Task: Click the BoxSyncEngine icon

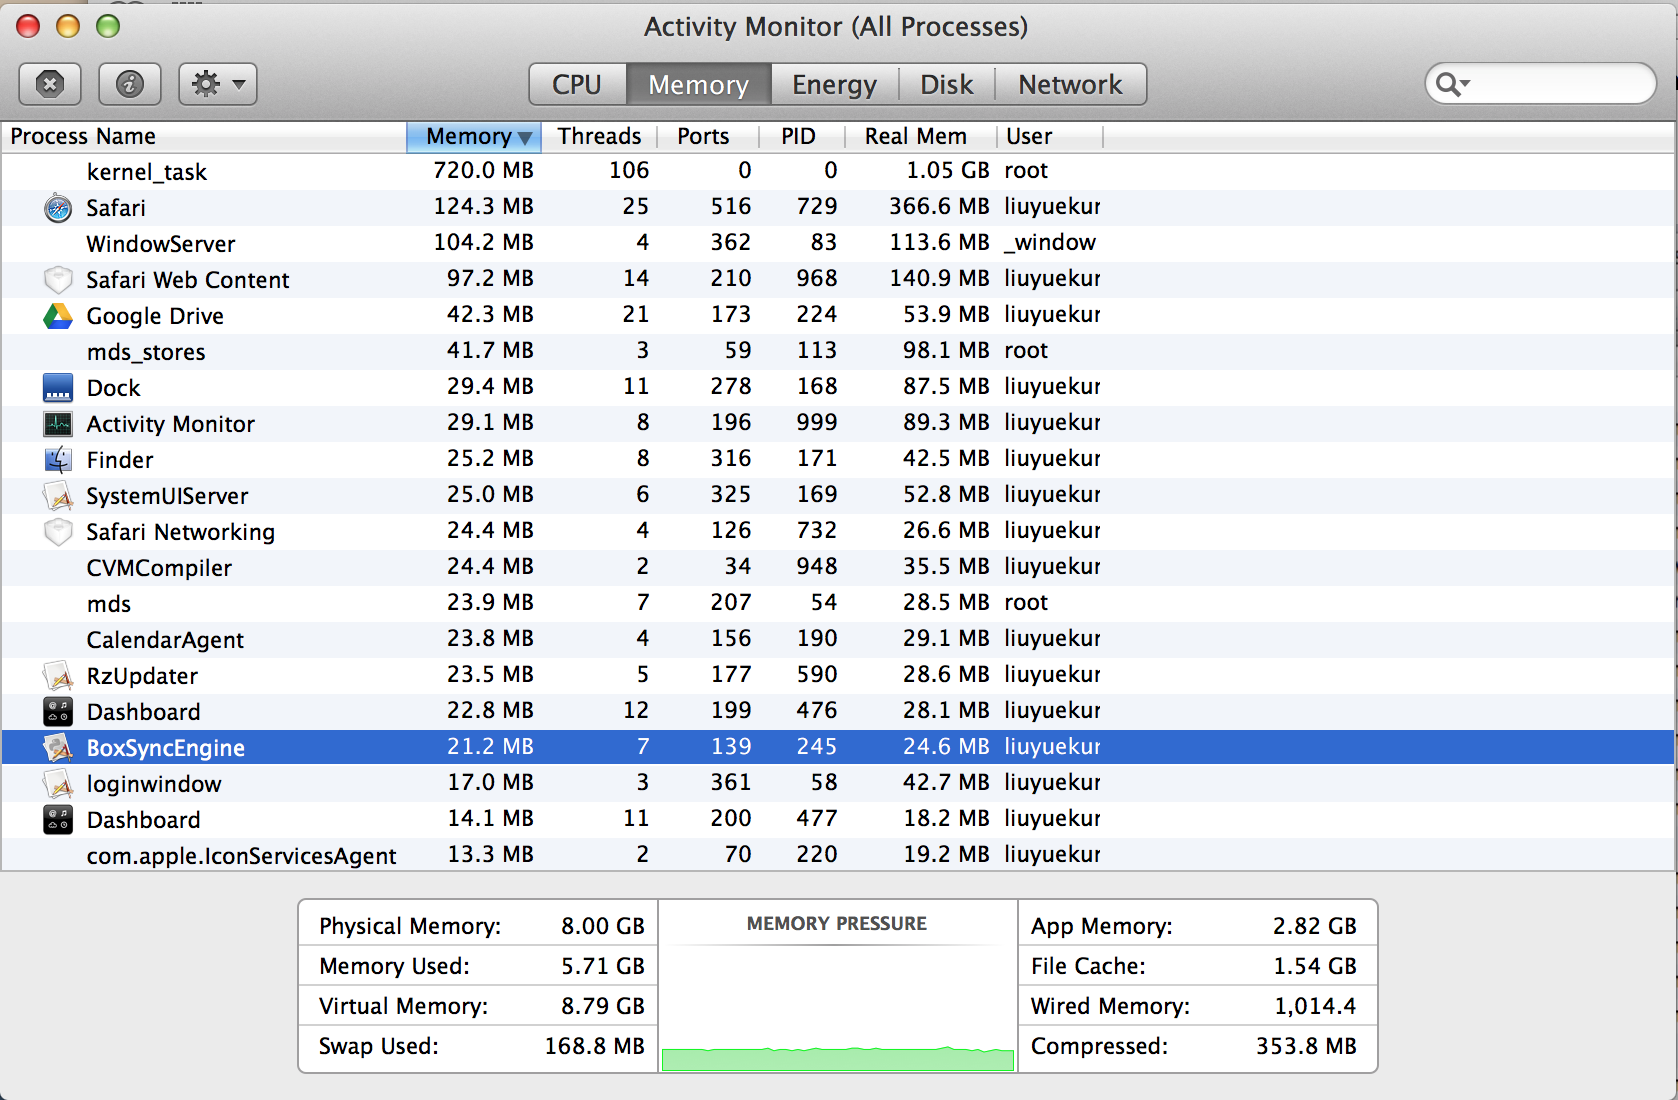Action: point(58,748)
